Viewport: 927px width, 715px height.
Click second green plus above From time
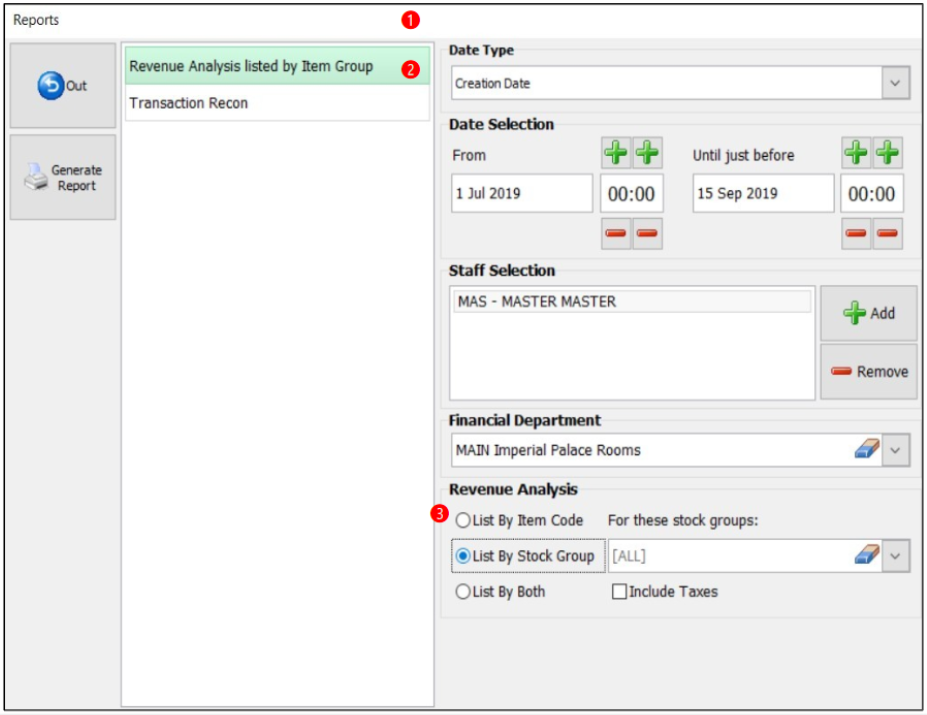coord(647,153)
